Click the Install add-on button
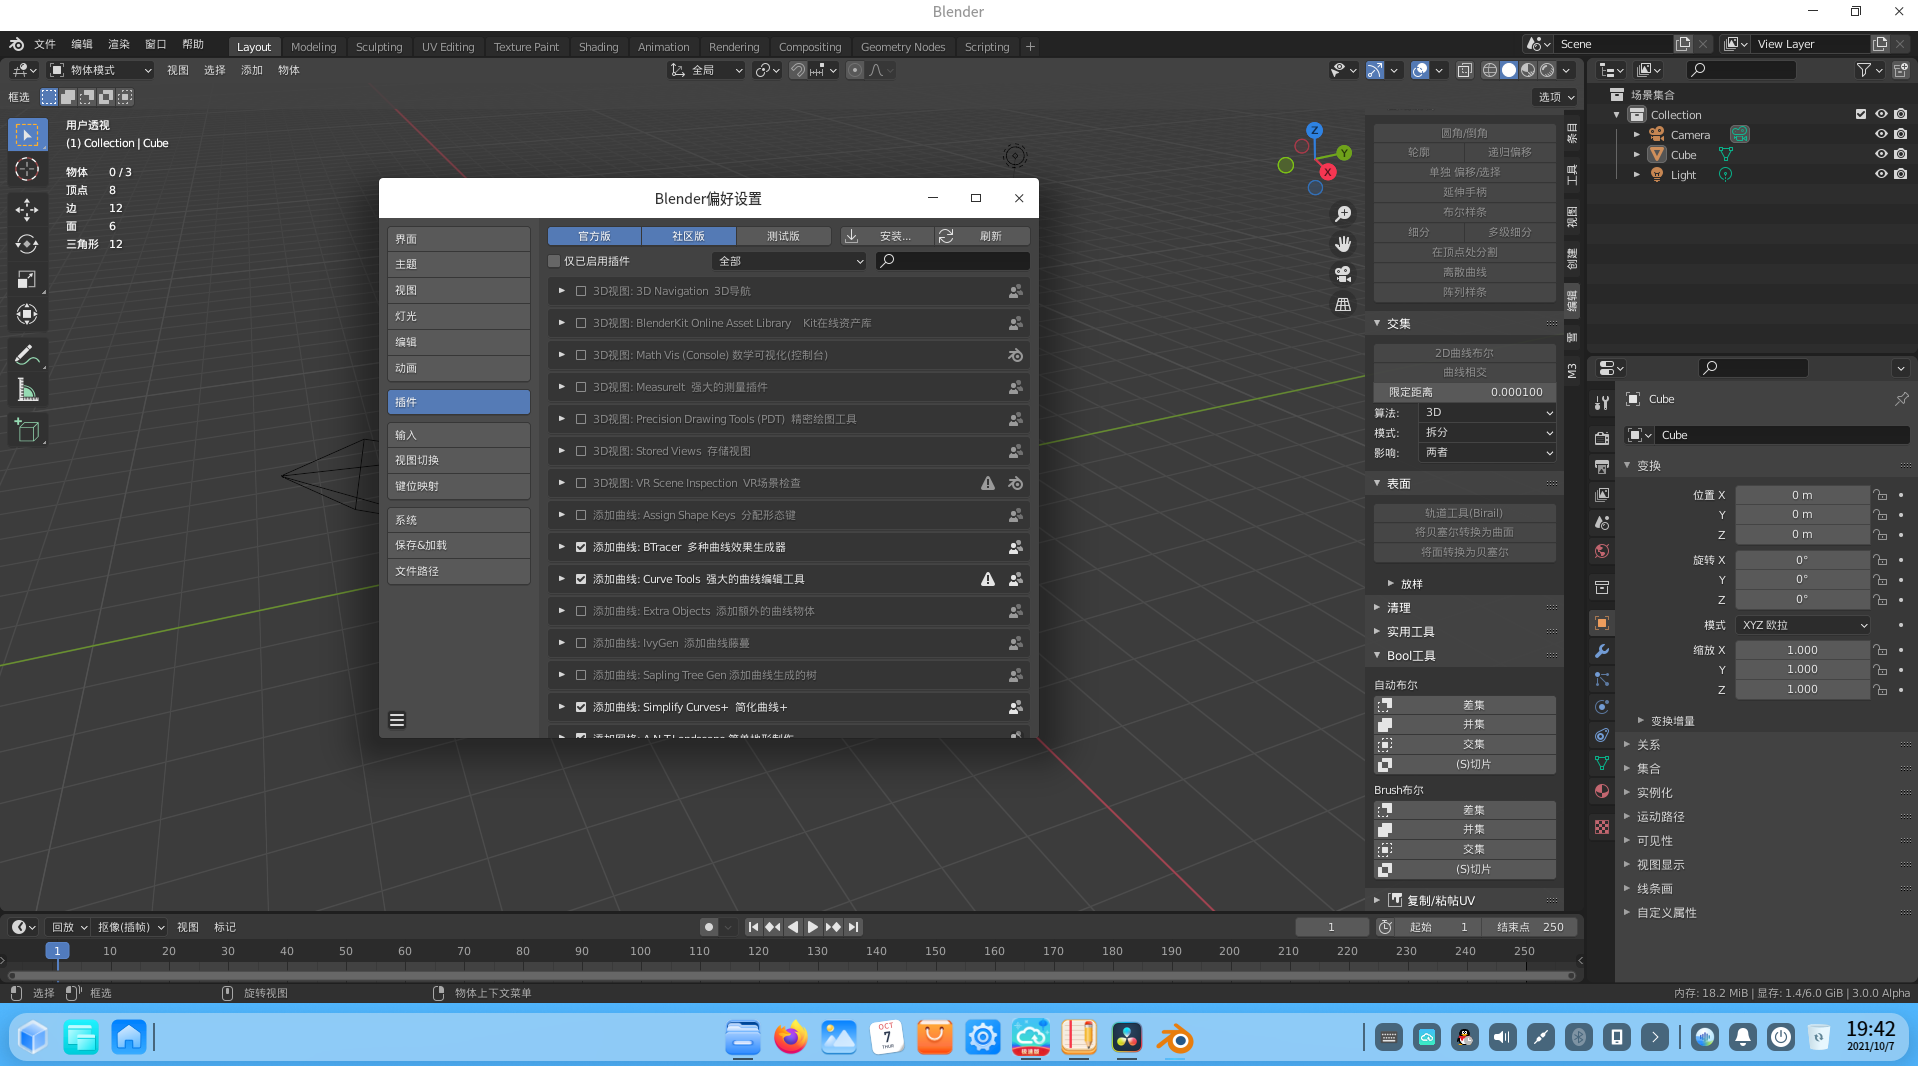The image size is (1918, 1066). click(886, 236)
